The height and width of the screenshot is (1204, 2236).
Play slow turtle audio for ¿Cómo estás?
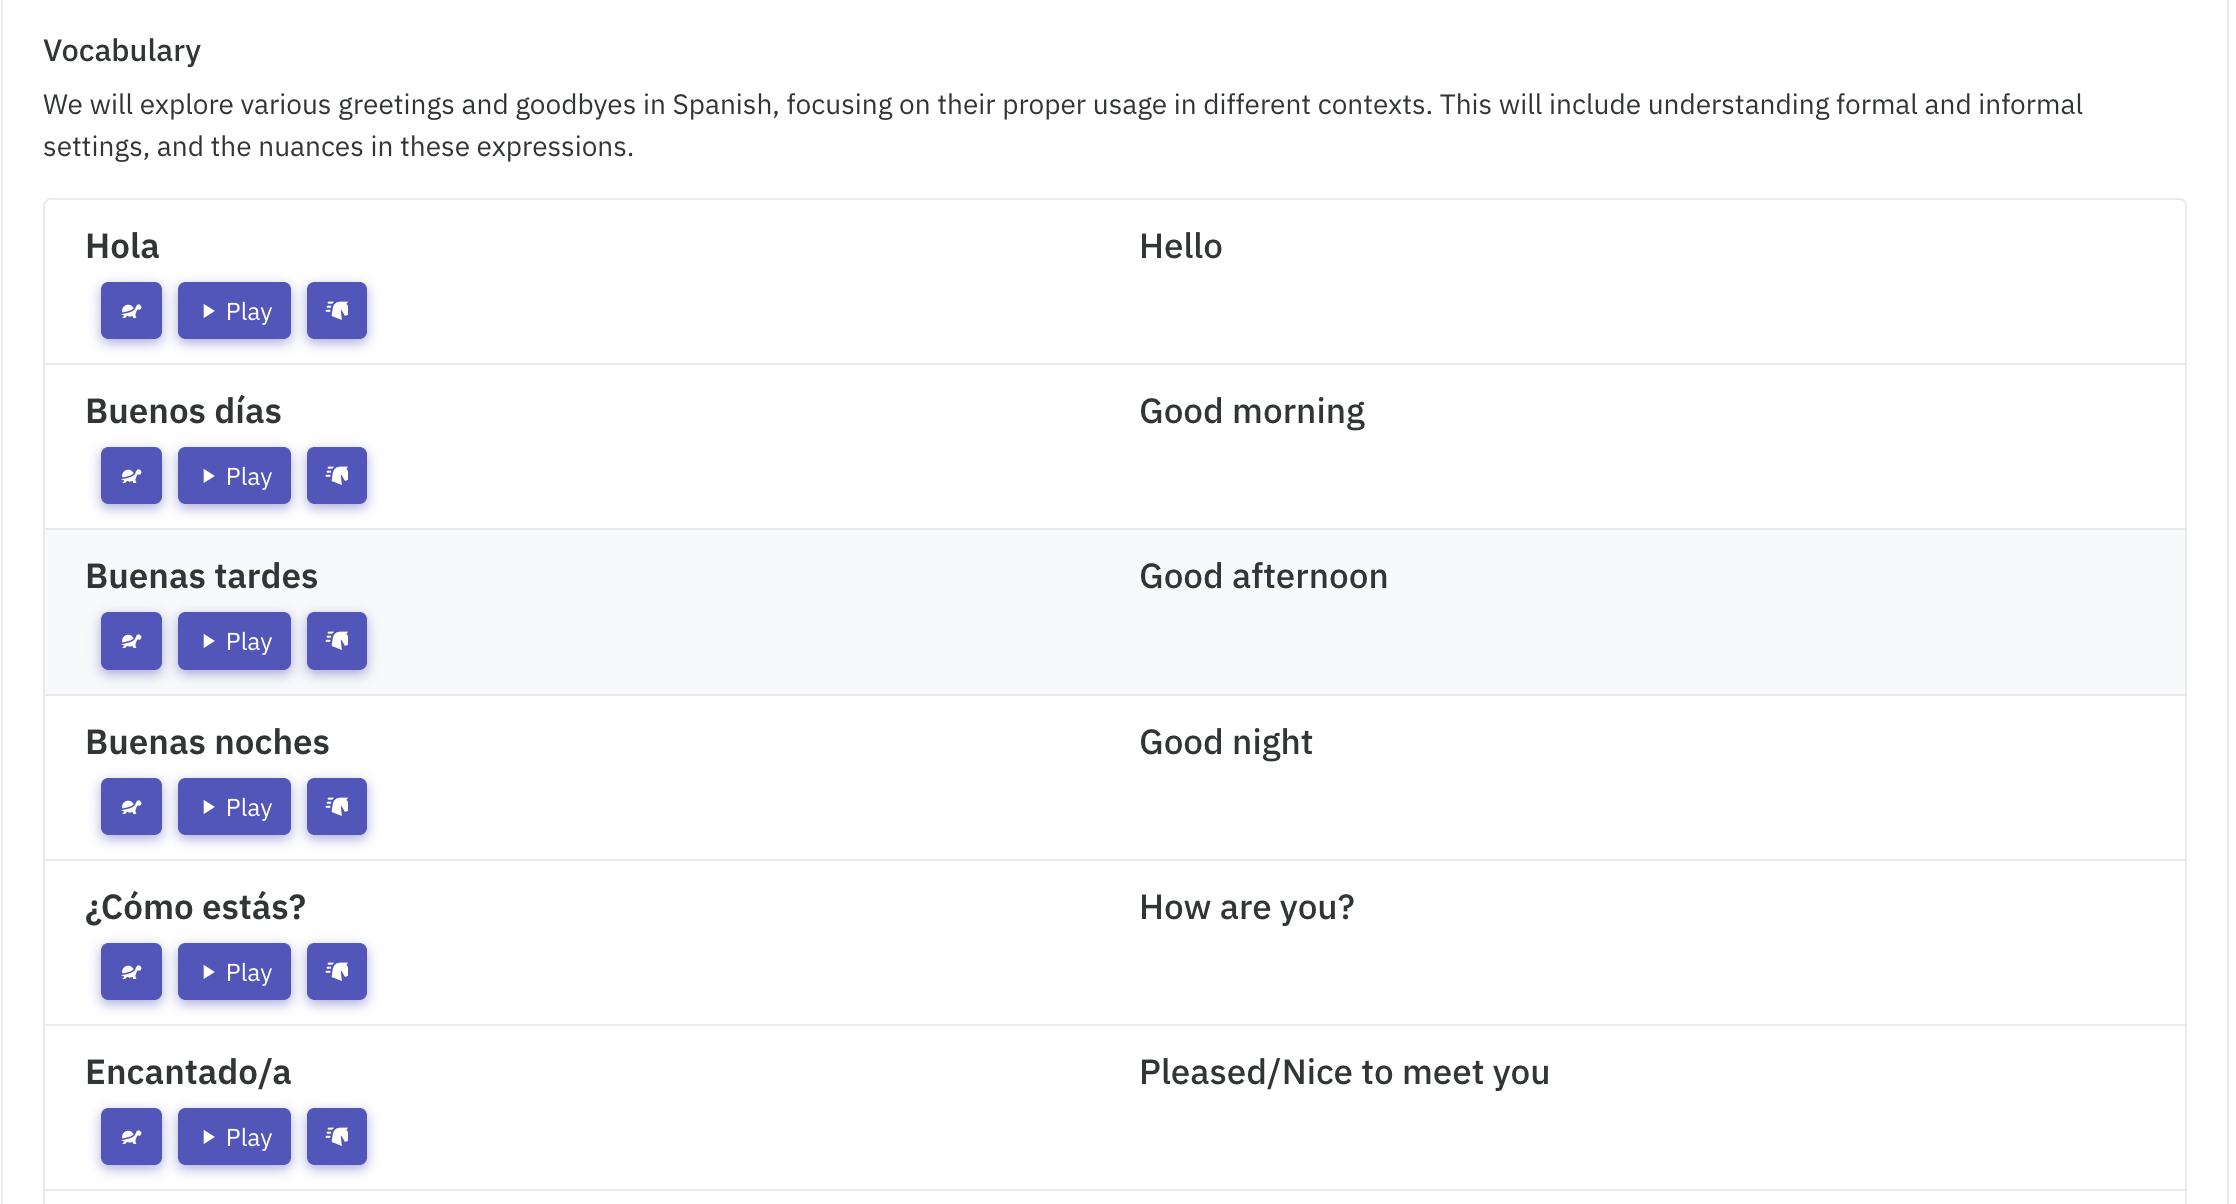pos(131,972)
